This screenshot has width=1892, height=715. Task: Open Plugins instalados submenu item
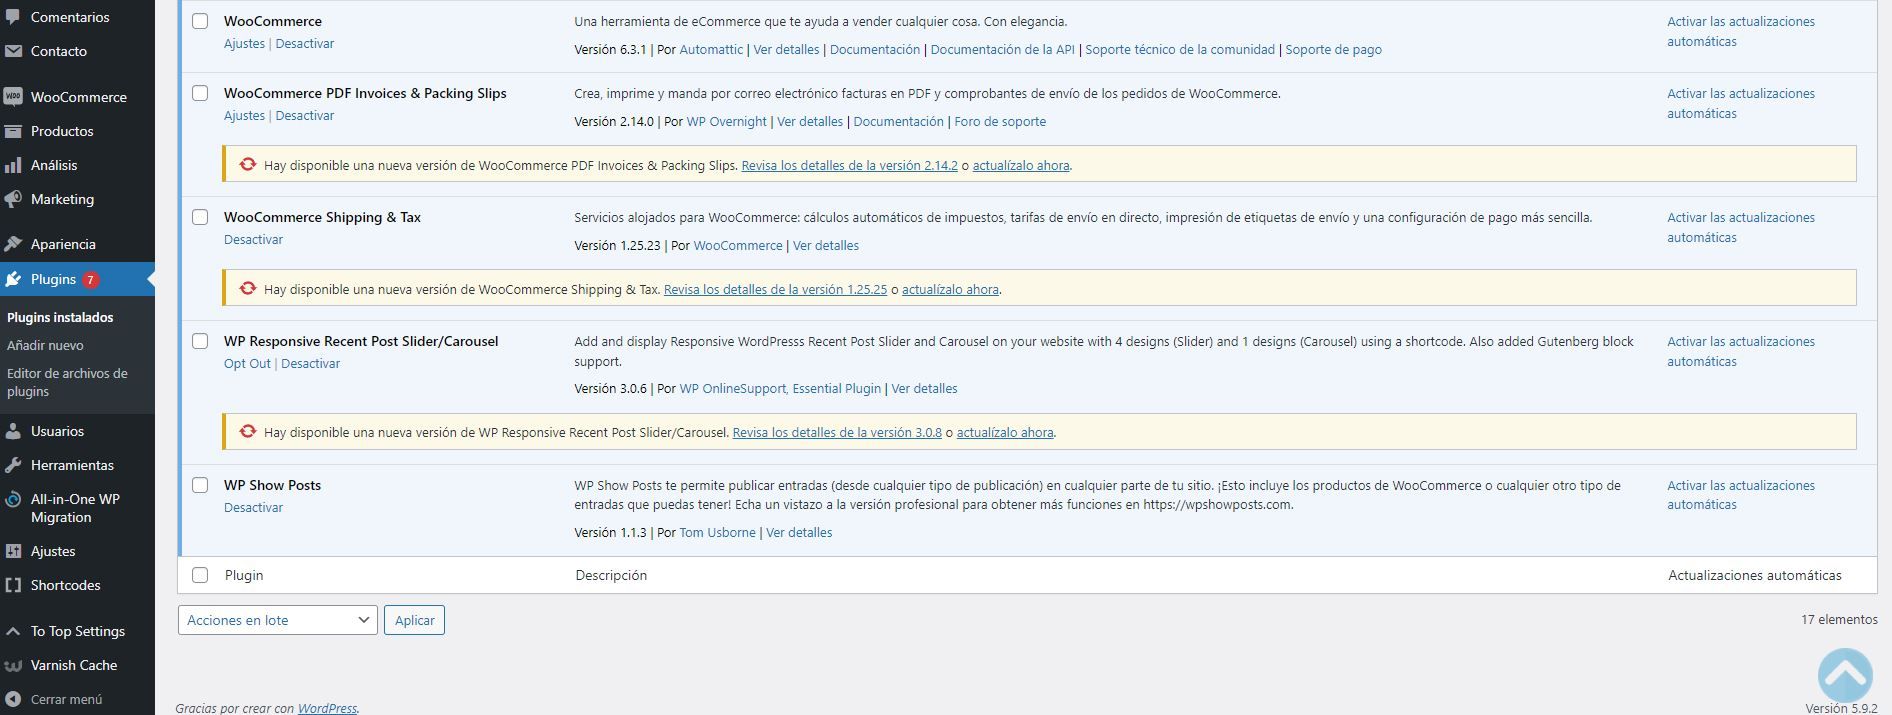point(60,317)
